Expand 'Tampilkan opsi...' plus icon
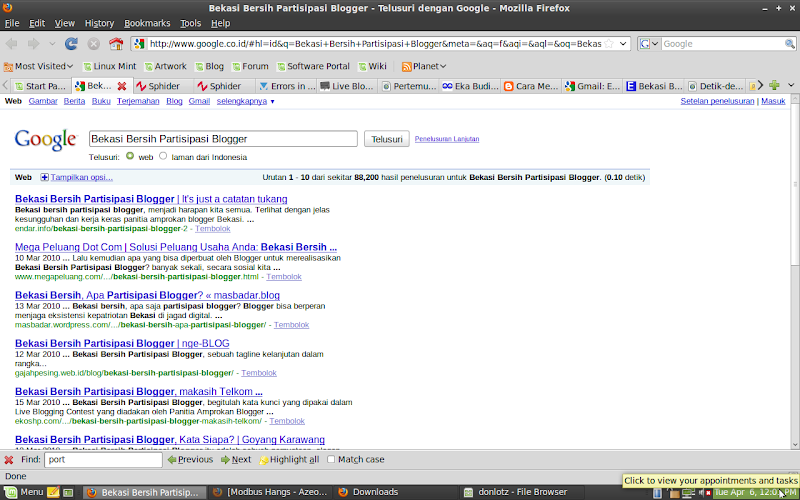The width and height of the screenshot is (800, 500). click(x=44, y=178)
